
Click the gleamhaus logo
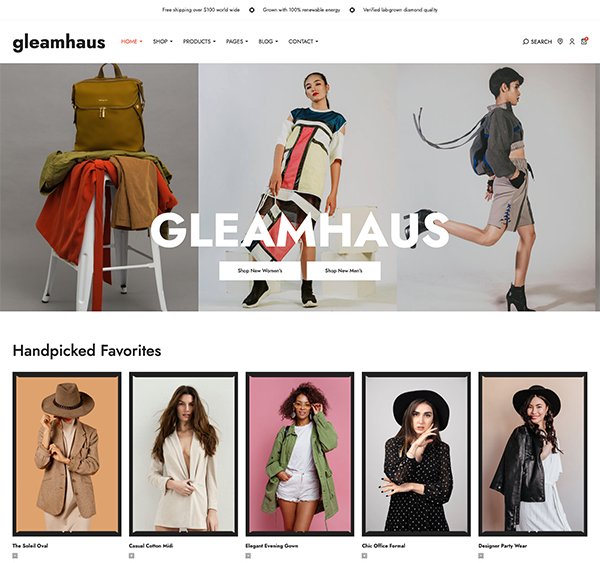(x=59, y=42)
